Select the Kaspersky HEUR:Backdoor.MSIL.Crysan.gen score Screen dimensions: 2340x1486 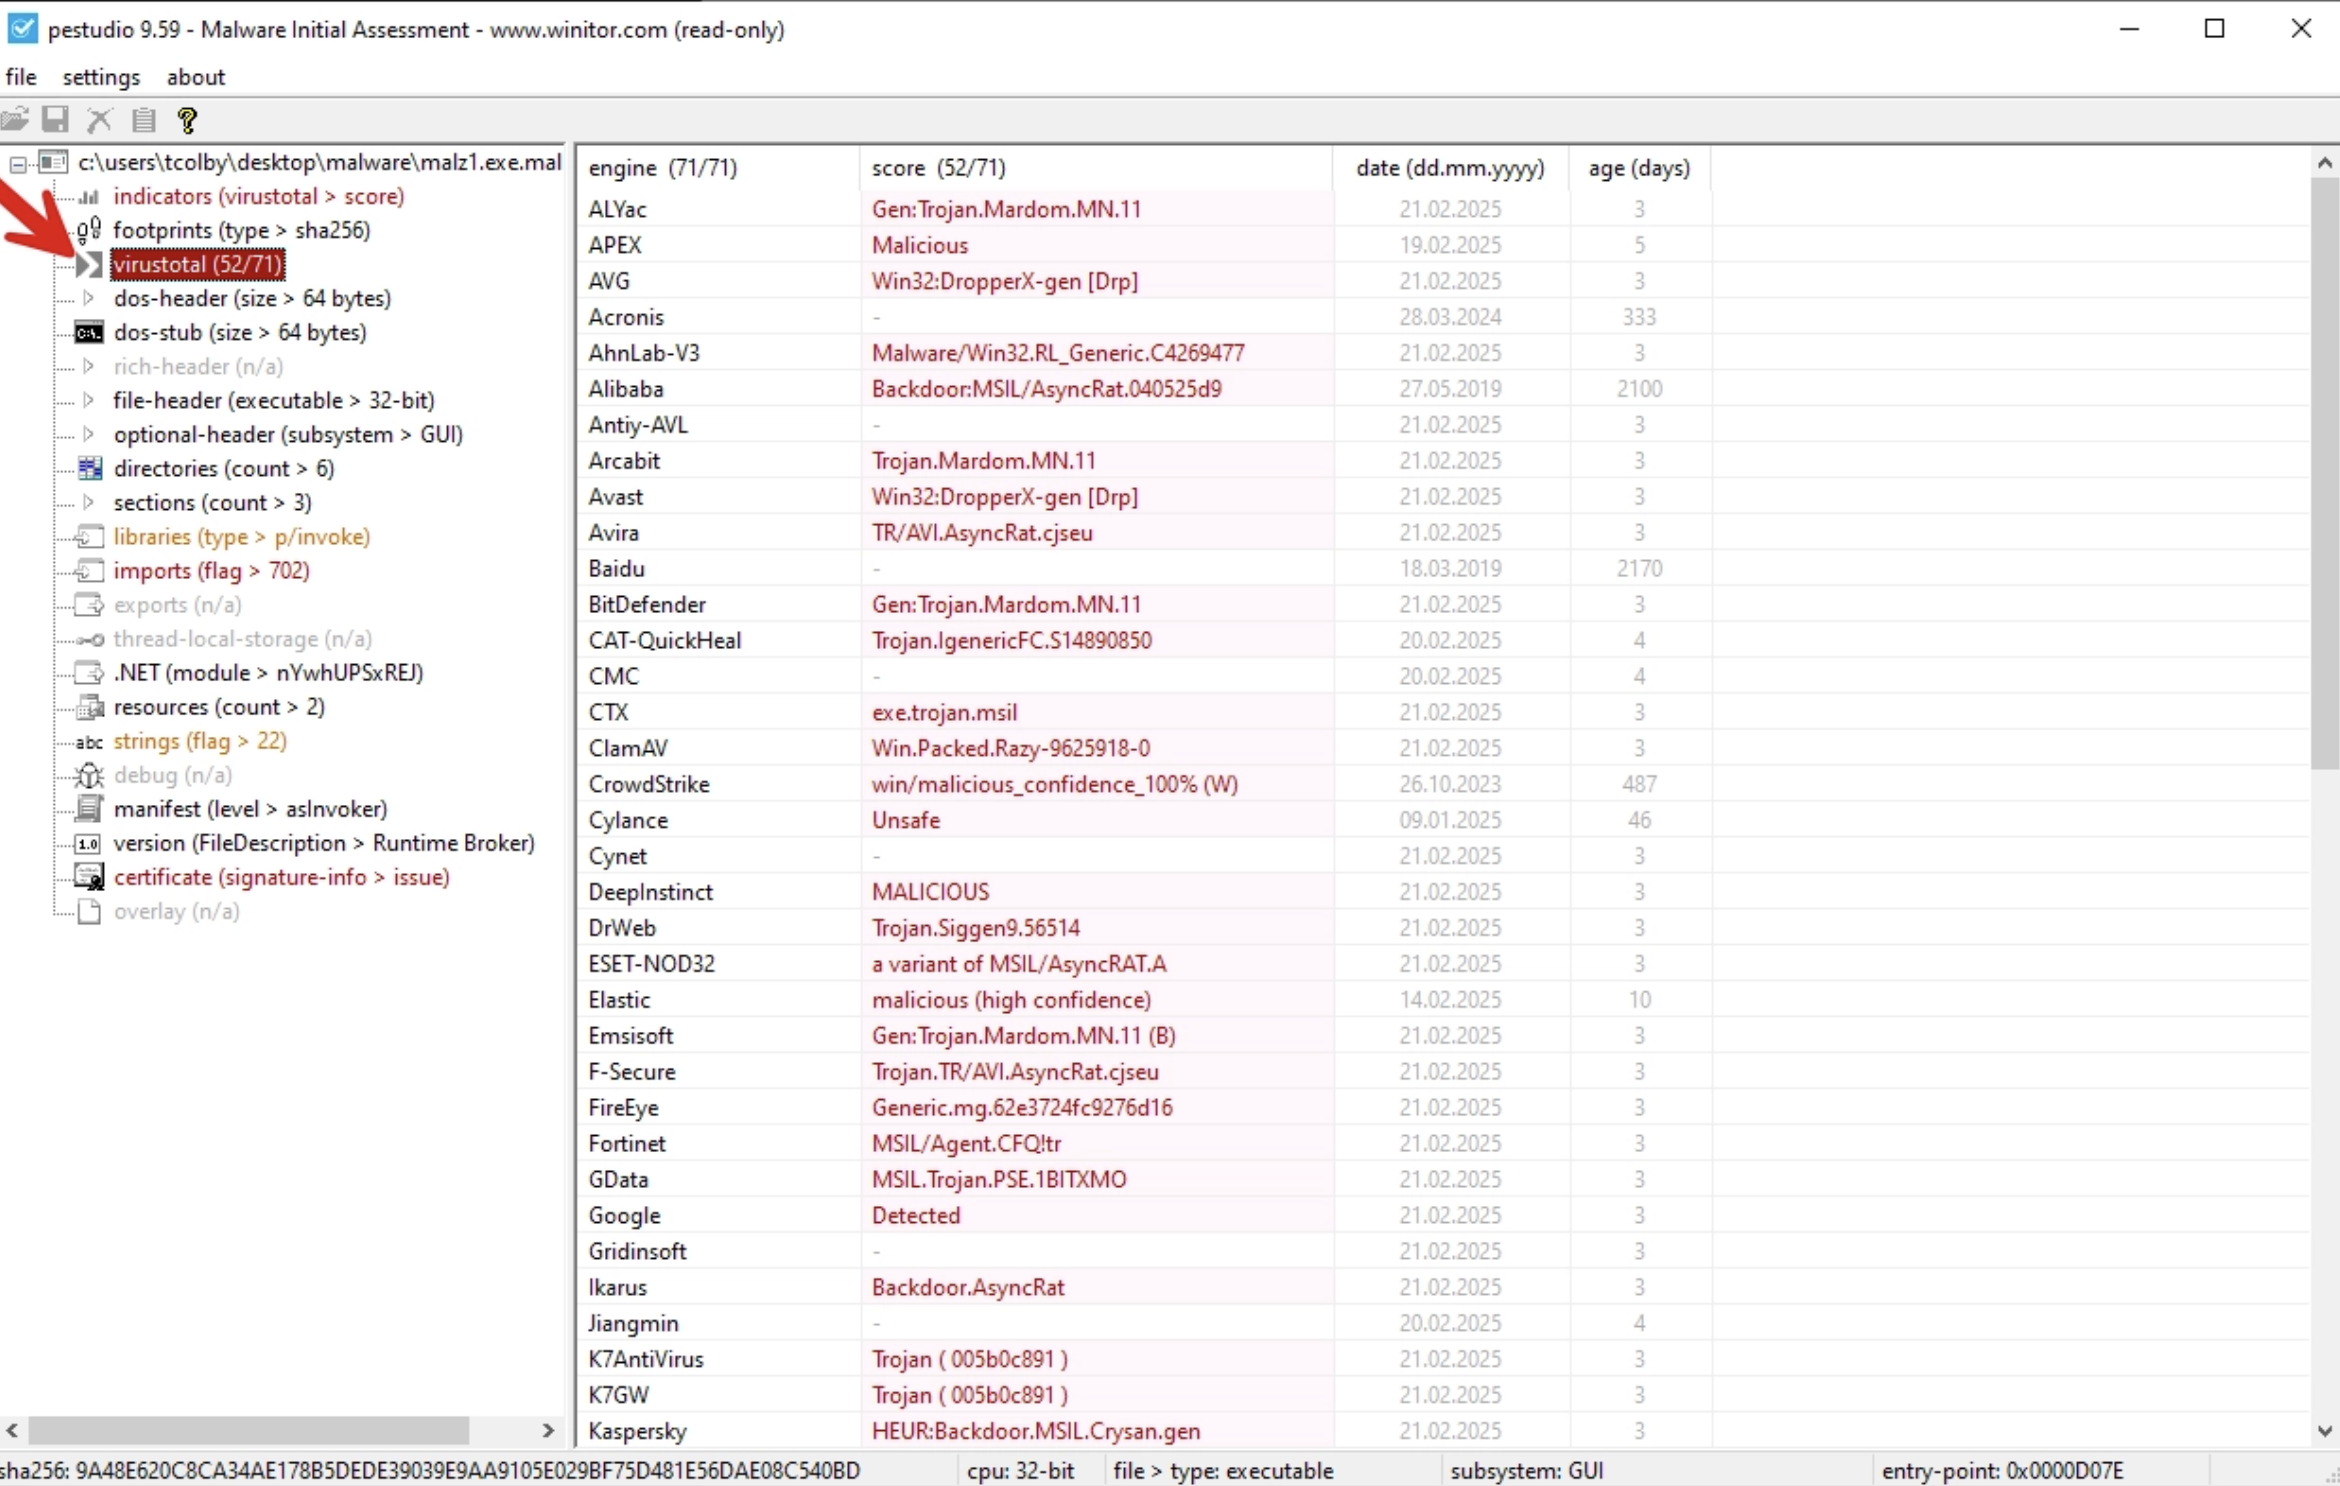(1035, 1431)
